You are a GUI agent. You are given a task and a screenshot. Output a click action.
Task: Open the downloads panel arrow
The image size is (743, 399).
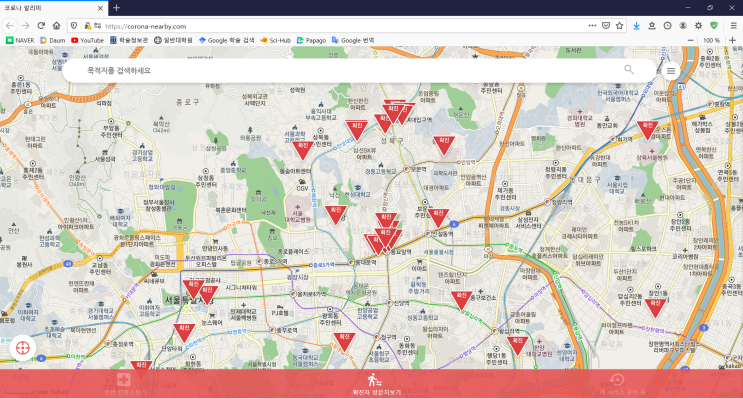pos(636,26)
